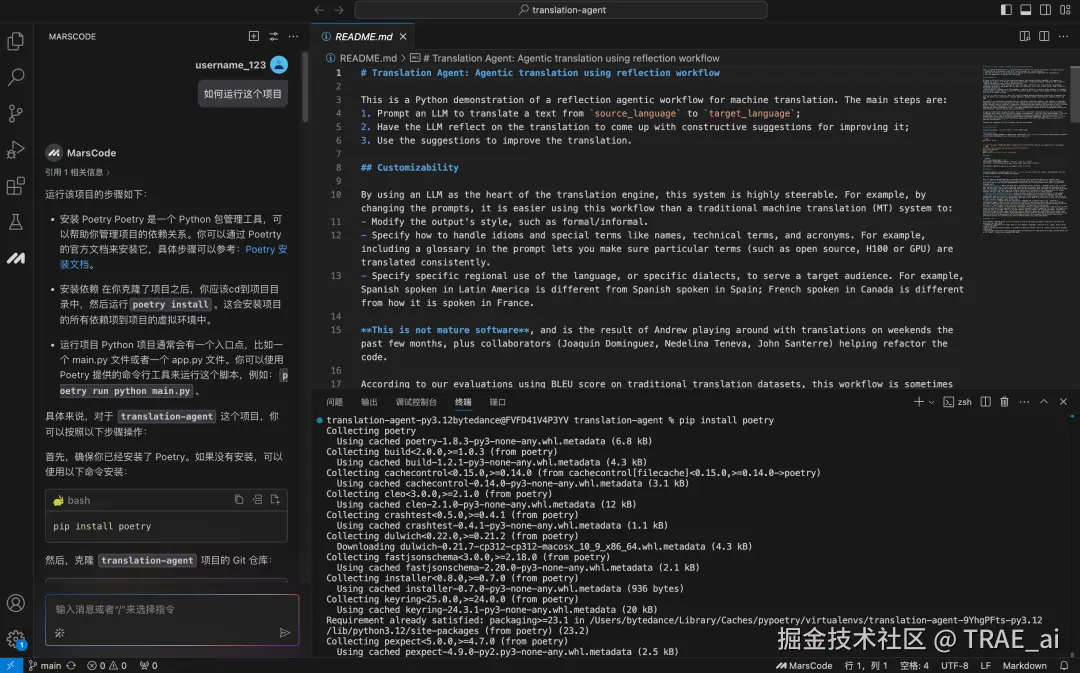The width and height of the screenshot is (1080, 673).
Task: Toggle primary side bar visibility
Action: 1006,10
